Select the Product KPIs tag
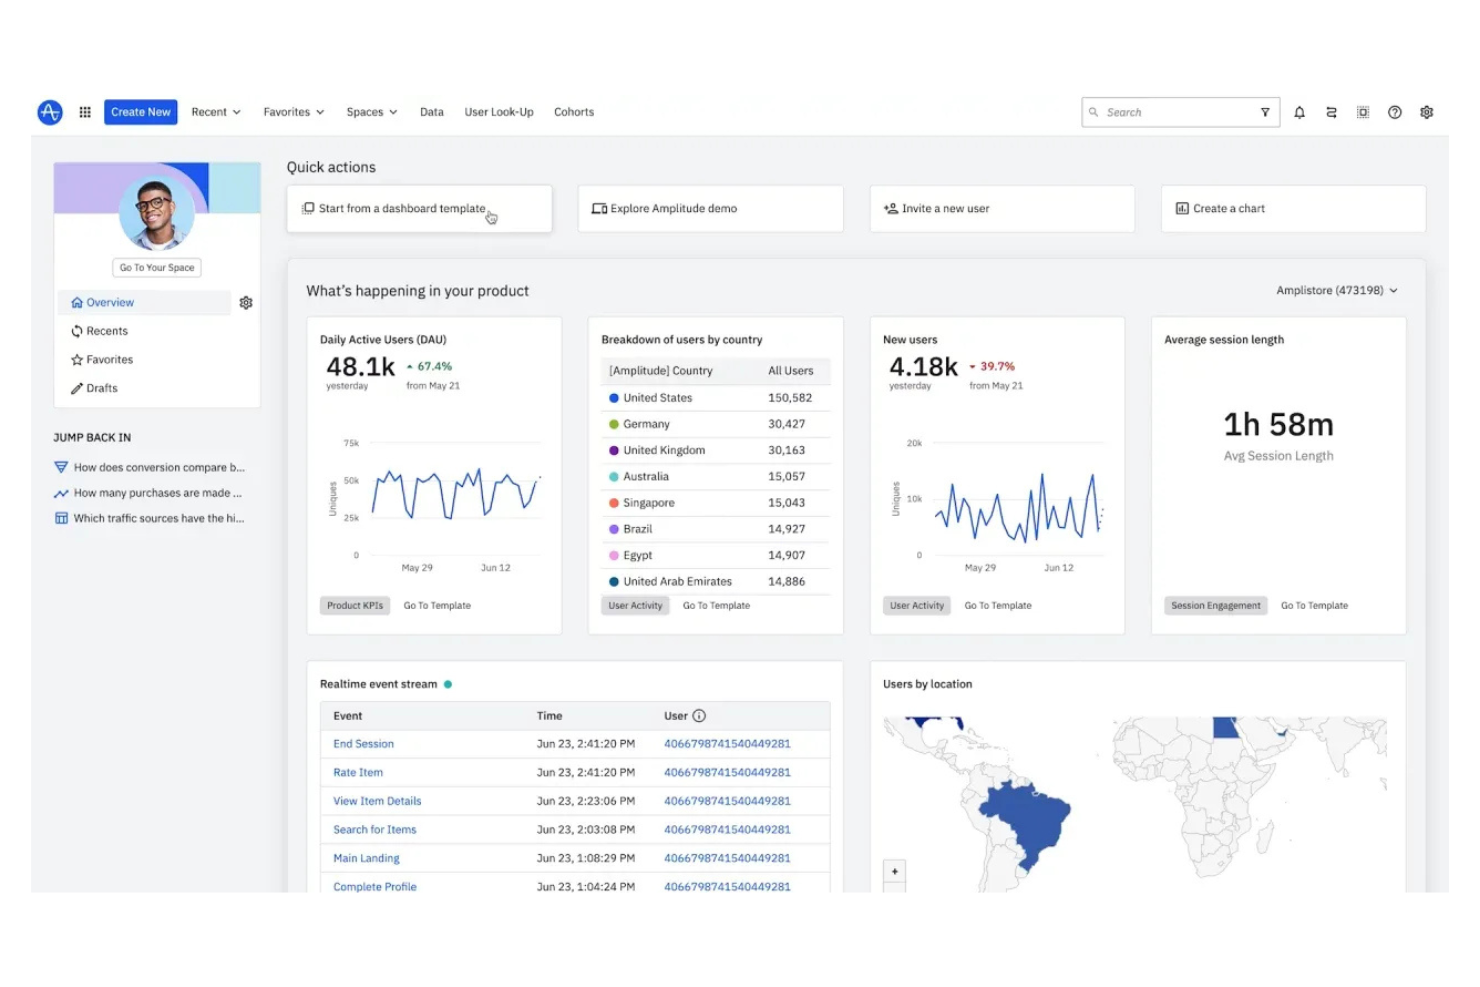 (355, 605)
